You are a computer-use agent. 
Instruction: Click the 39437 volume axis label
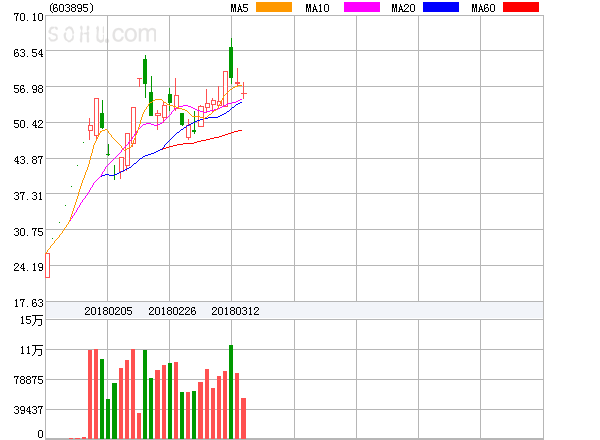pyautogui.click(x=28, y=410)
